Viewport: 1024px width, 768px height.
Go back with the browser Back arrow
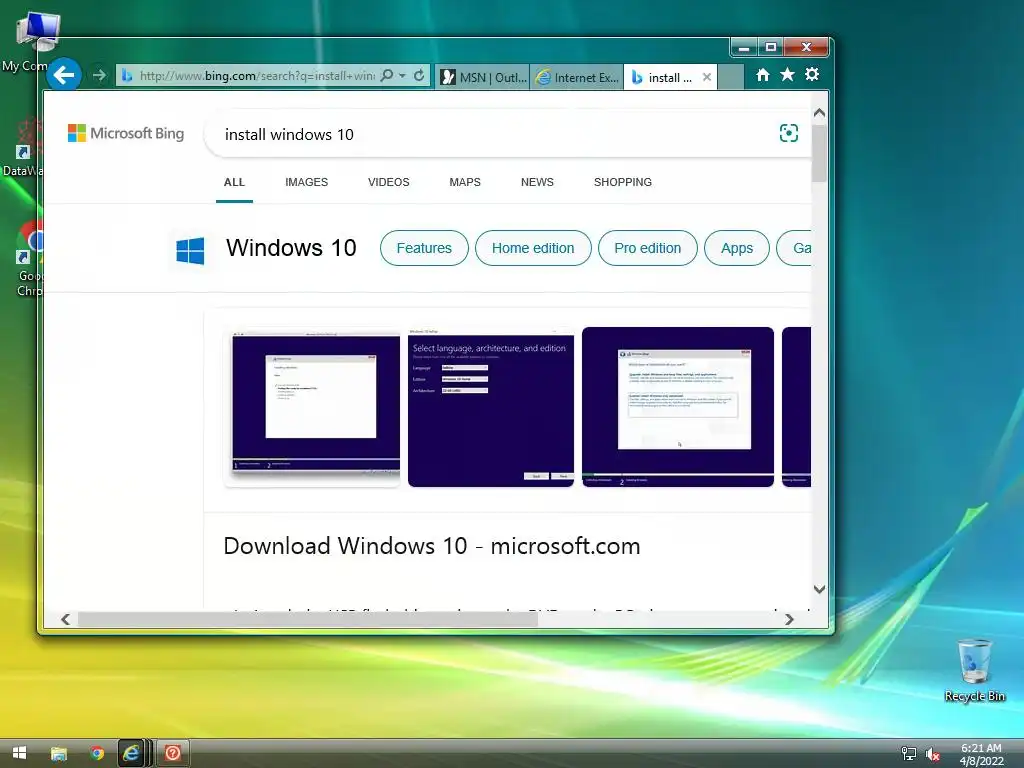[63, 76]
